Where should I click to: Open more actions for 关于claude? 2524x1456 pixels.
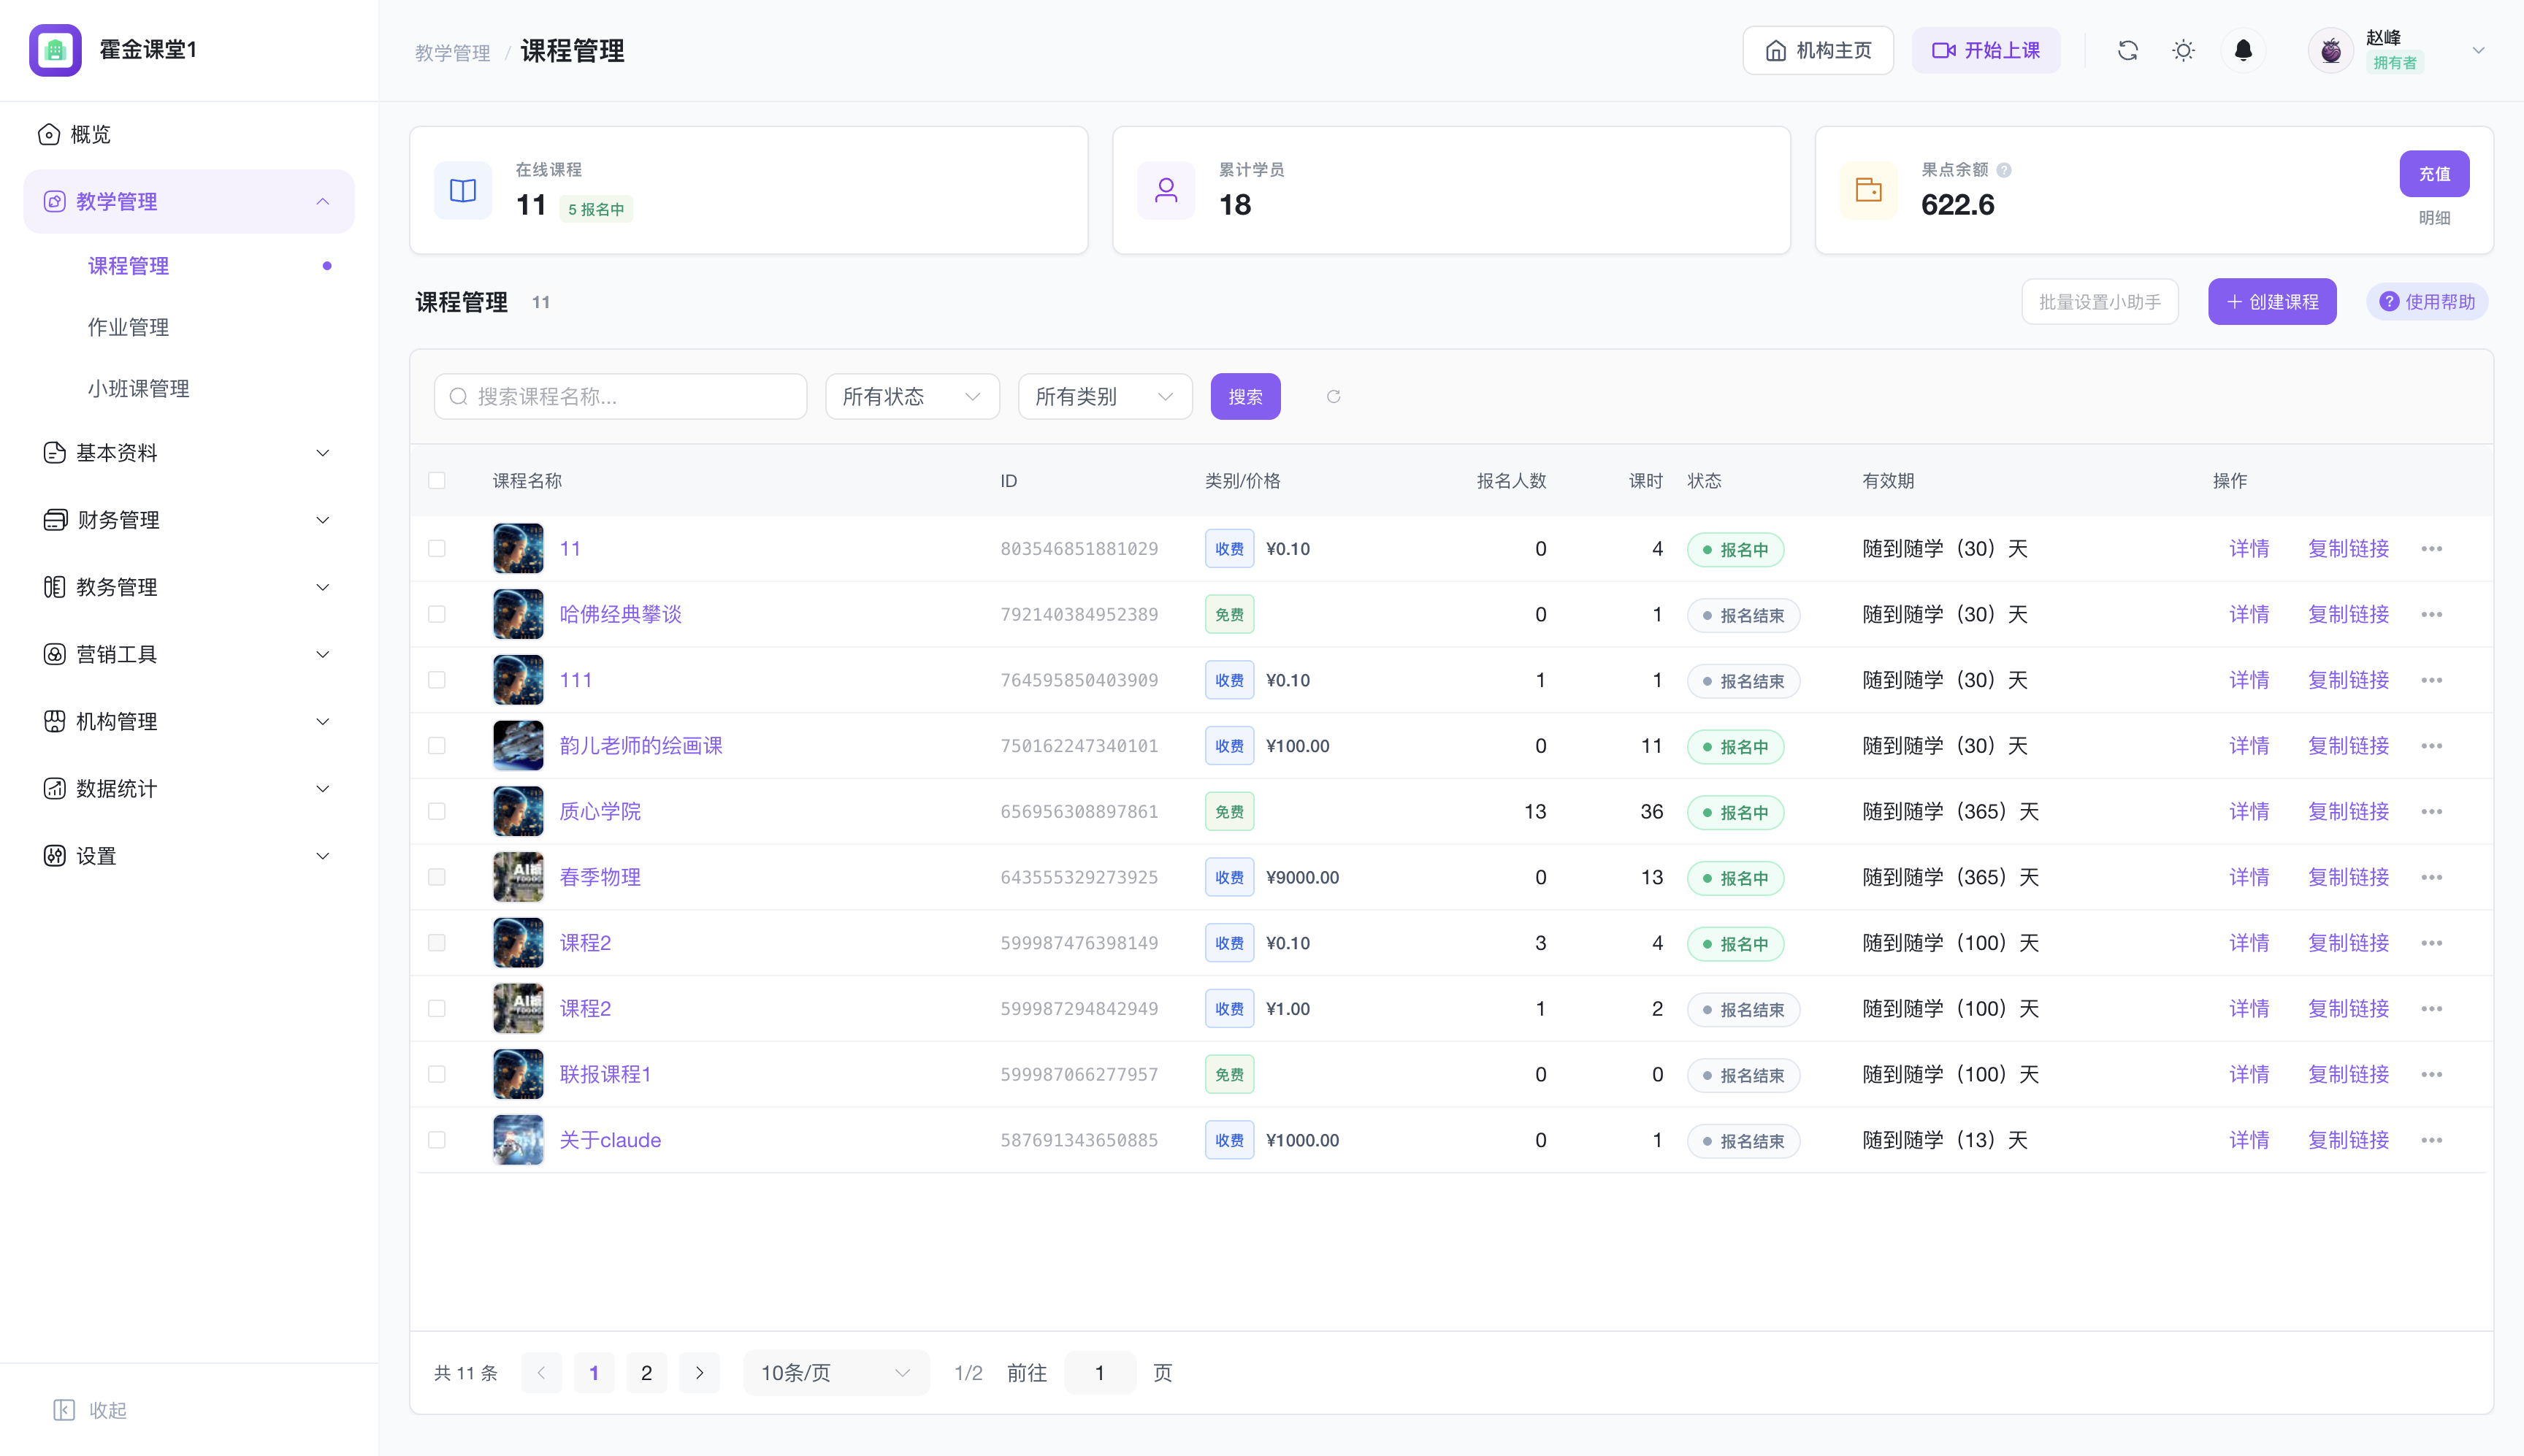click(2432, 1141)
